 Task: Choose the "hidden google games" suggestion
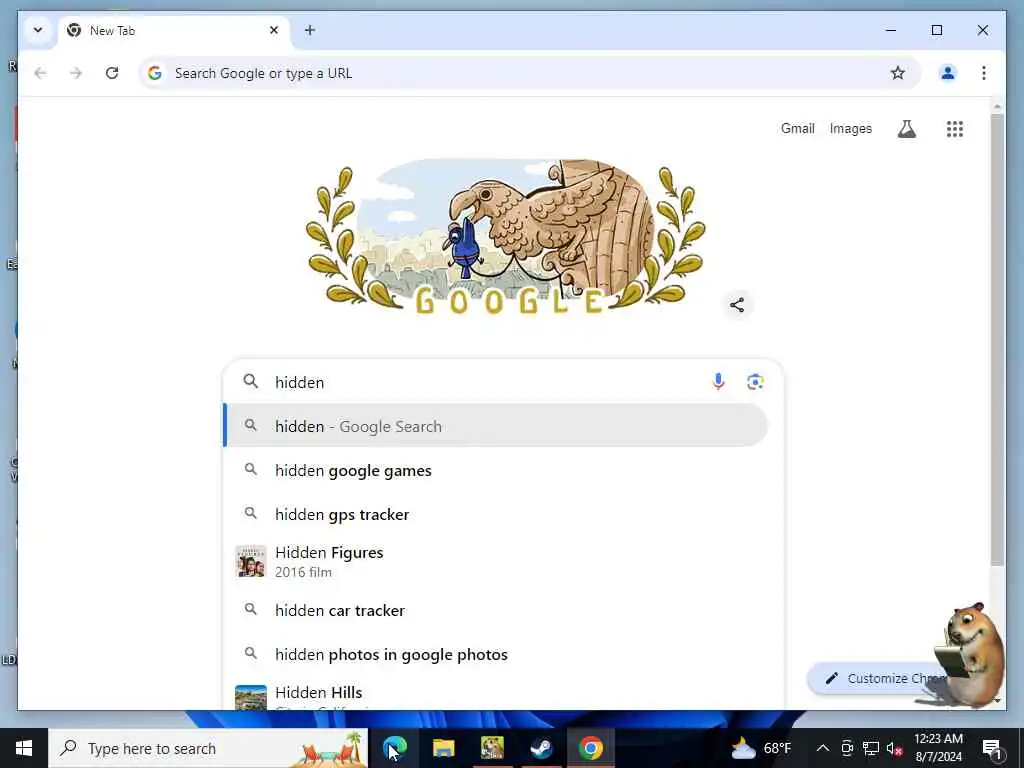click(496, 470)
